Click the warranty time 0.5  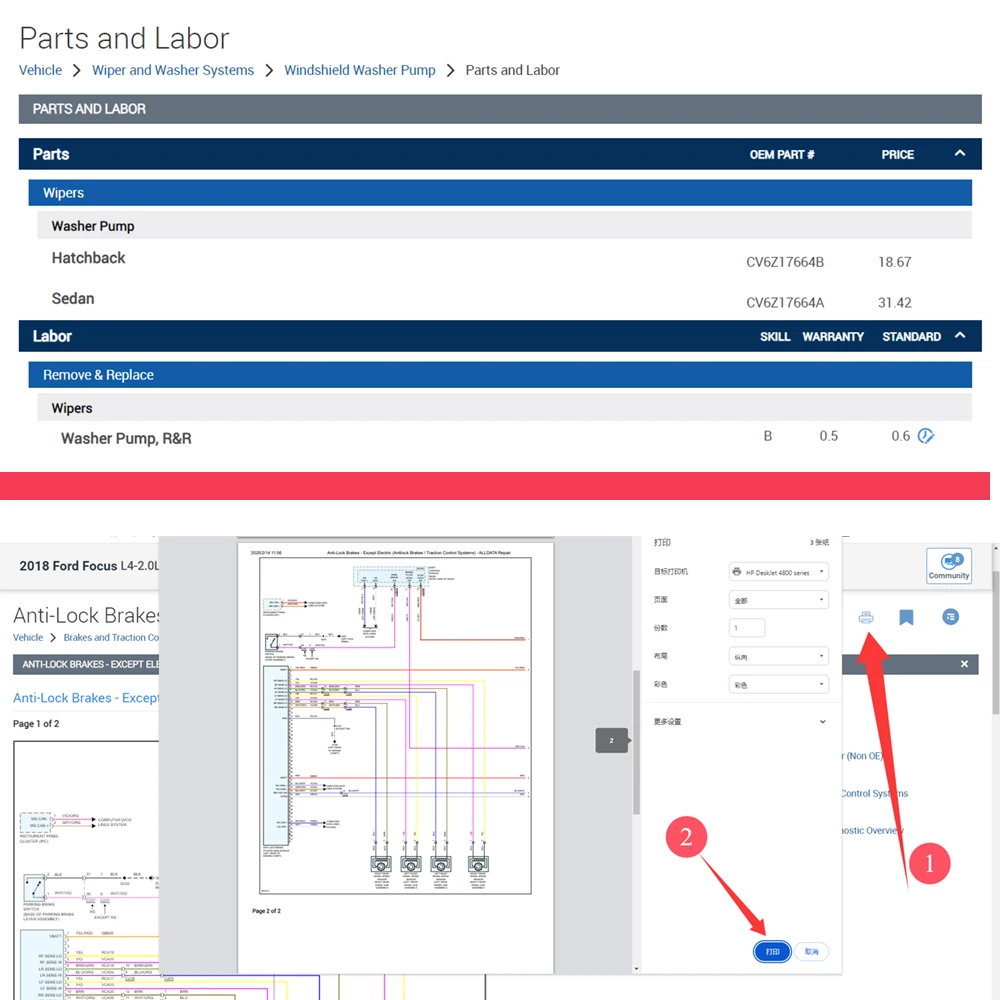828,436
